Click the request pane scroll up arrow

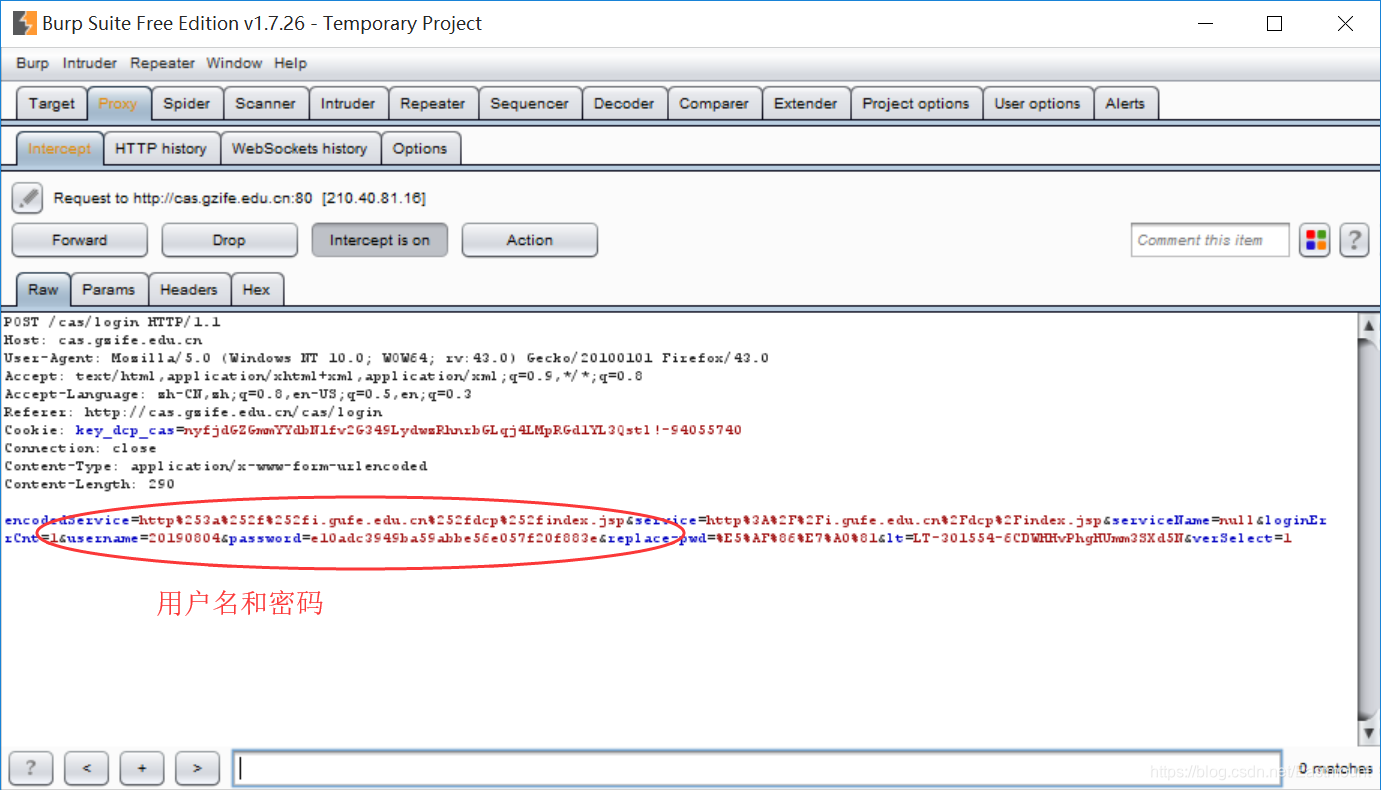(x=1368, y=324)
